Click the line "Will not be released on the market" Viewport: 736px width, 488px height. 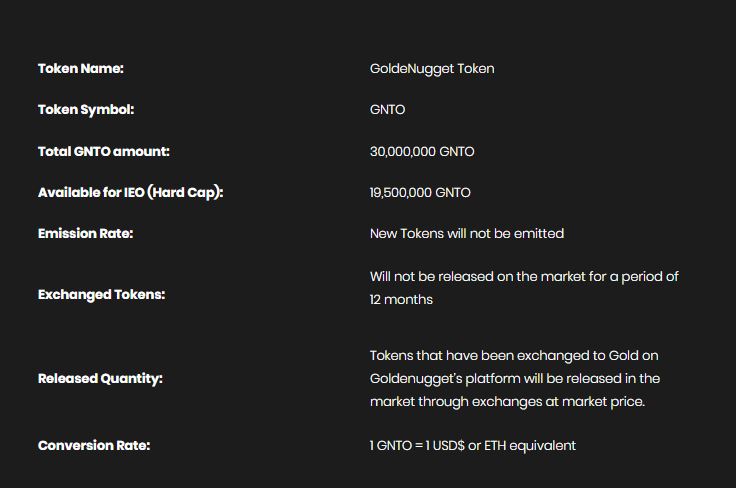(524, 276)
